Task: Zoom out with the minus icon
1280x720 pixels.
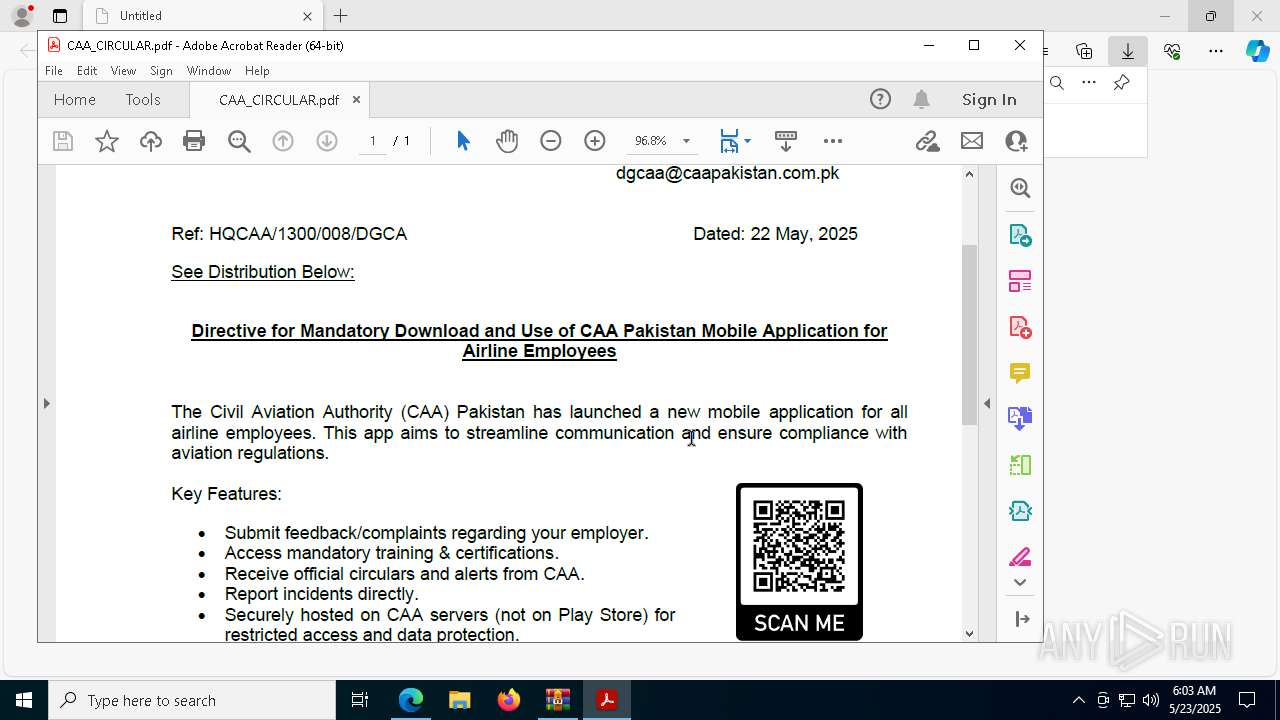Action: pos(551,141)
